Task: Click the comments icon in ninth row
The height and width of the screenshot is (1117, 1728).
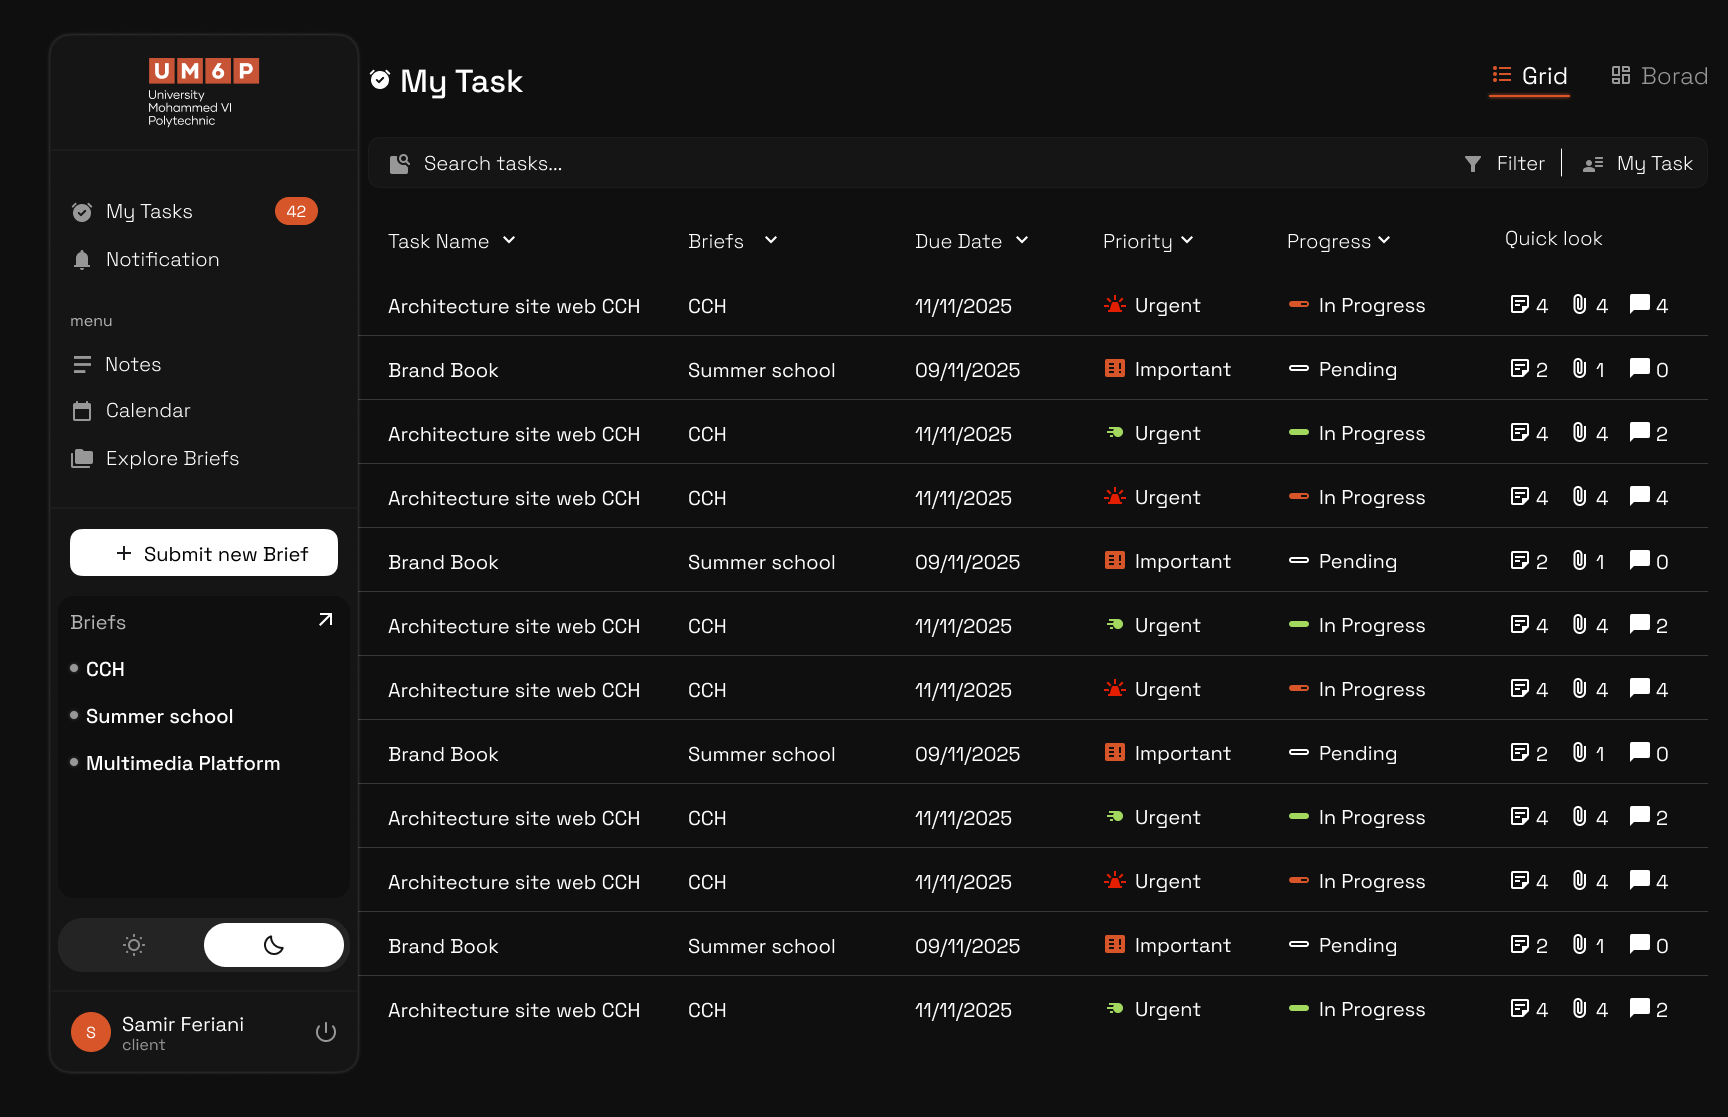Action: point(1640,816)
